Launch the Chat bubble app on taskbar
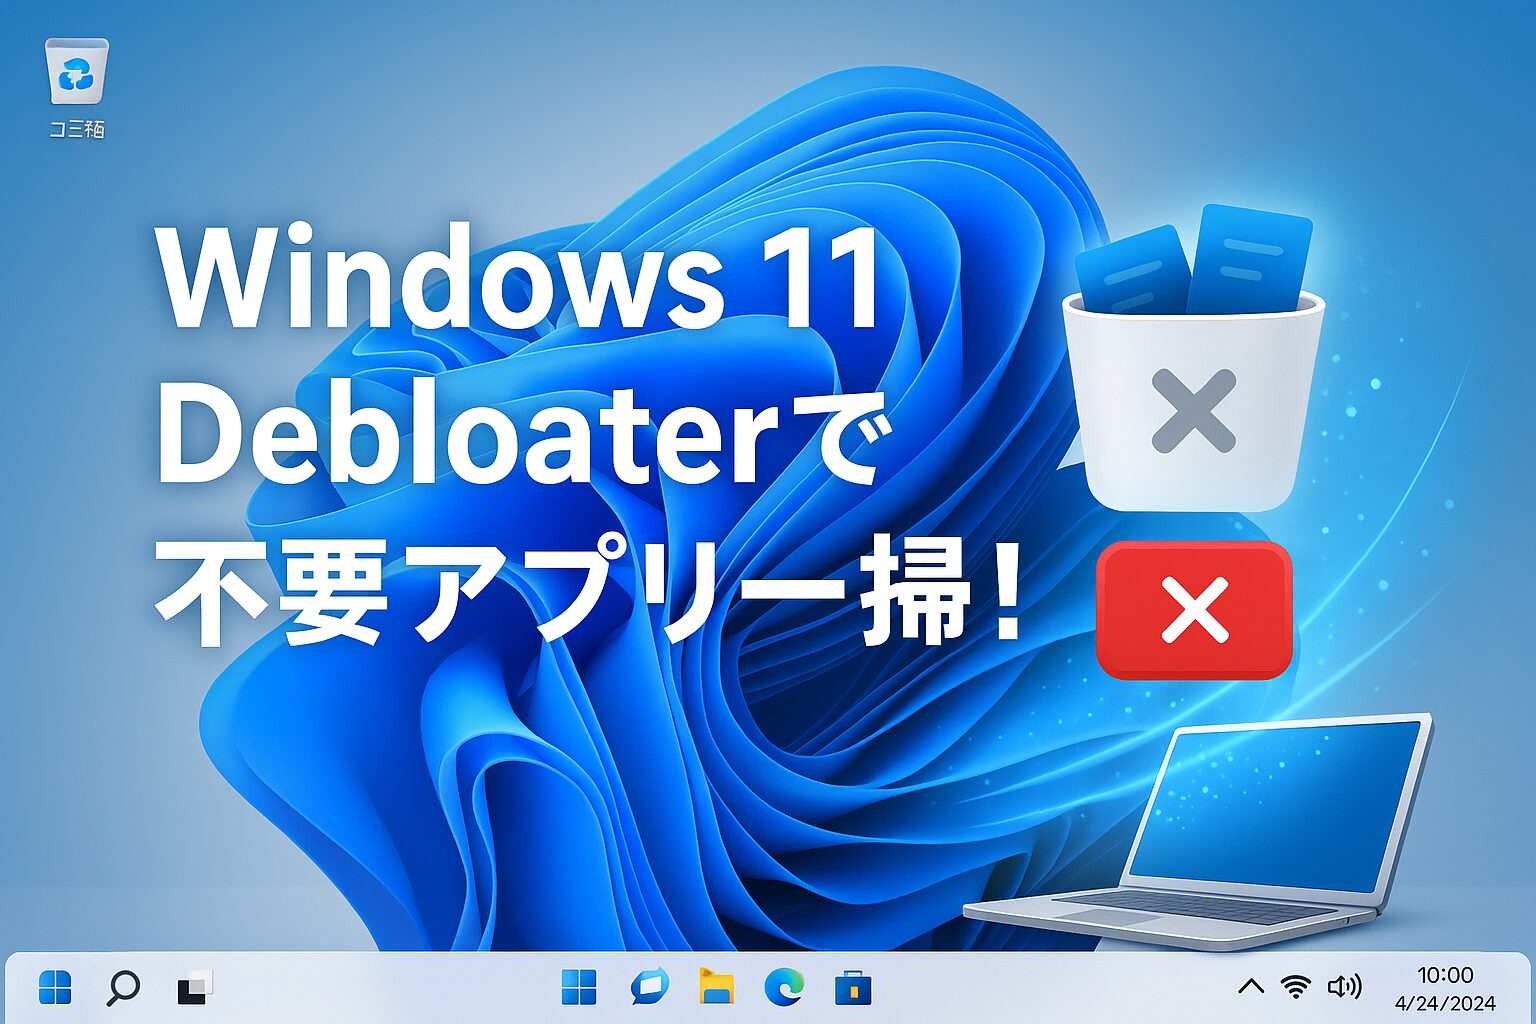This screenshot has width=1536, height=1024. click(x=649, y=988)
